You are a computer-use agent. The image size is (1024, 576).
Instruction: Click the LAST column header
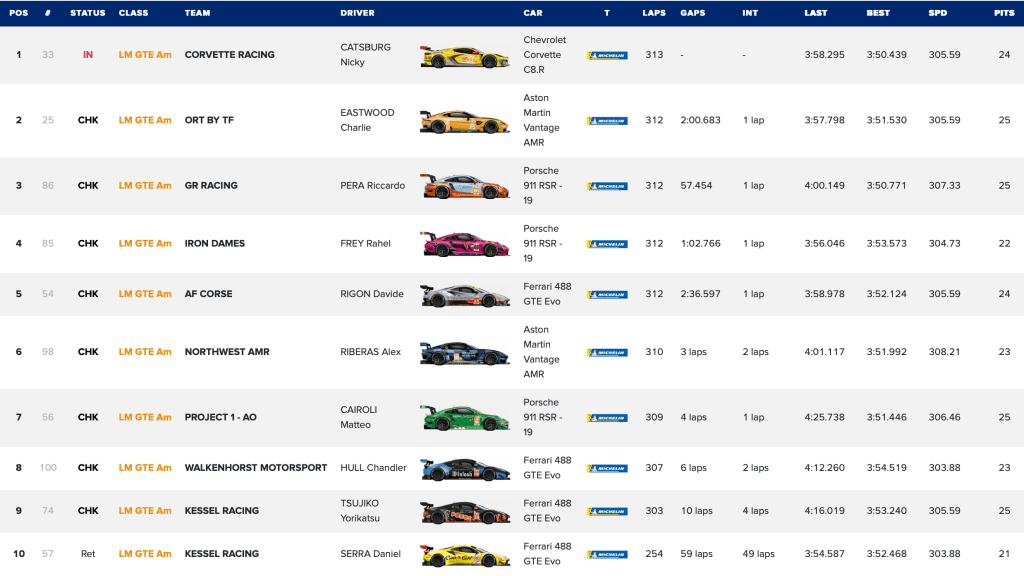click(816, 13)
